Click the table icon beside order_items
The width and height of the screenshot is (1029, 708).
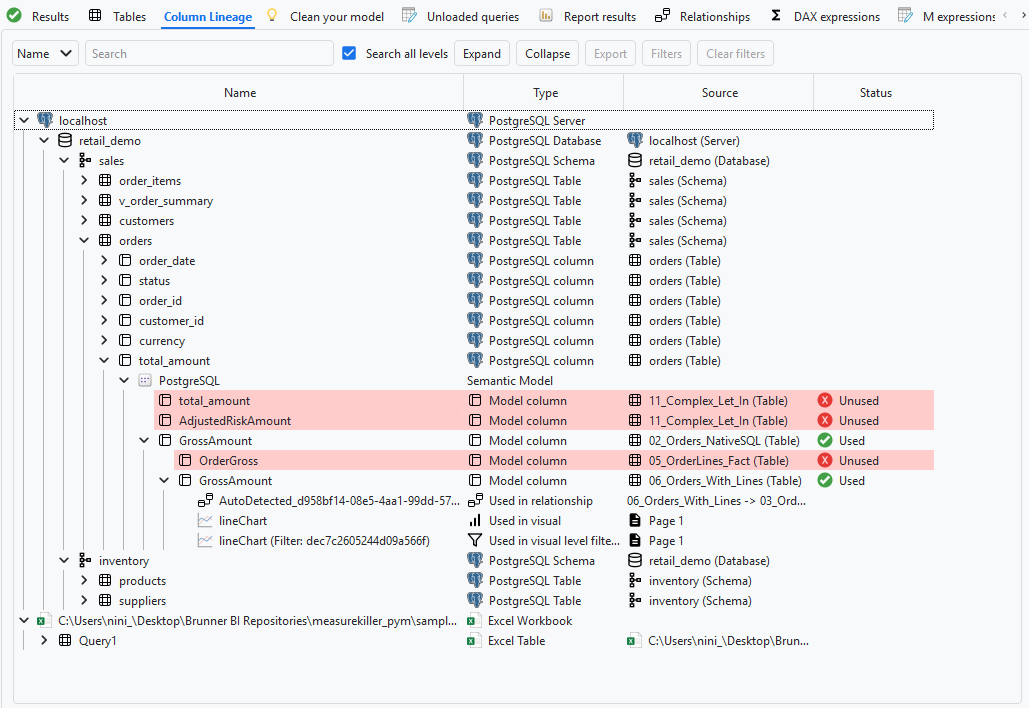tap(105, 180)
